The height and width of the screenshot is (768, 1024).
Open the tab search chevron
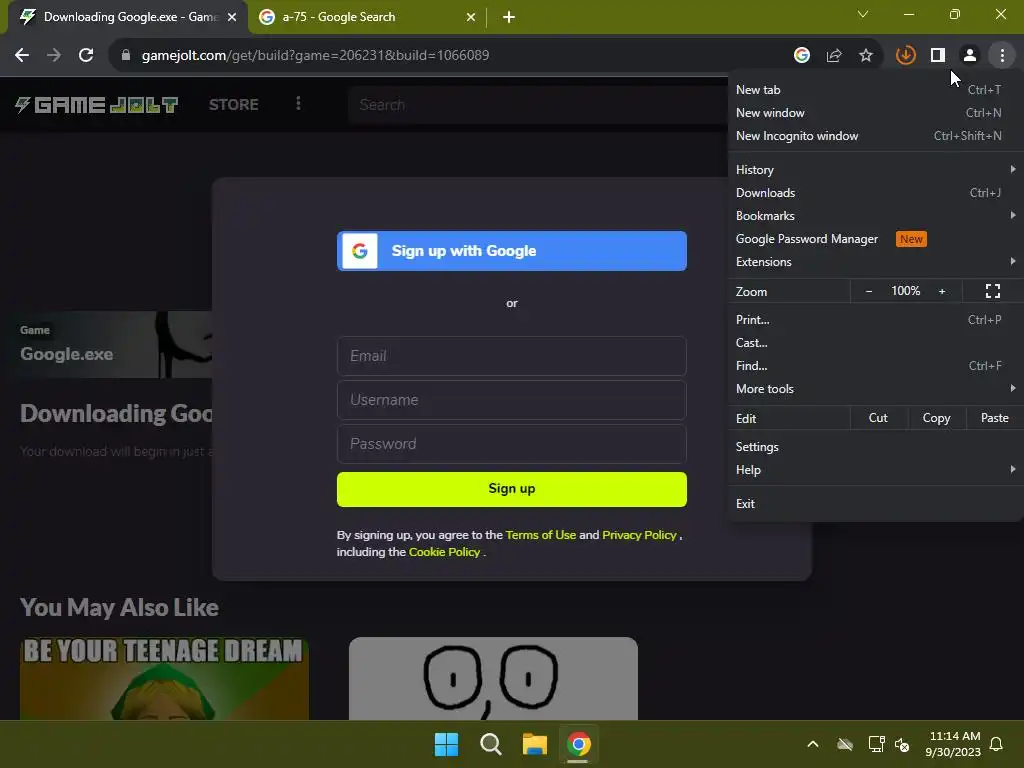point(863,14)
